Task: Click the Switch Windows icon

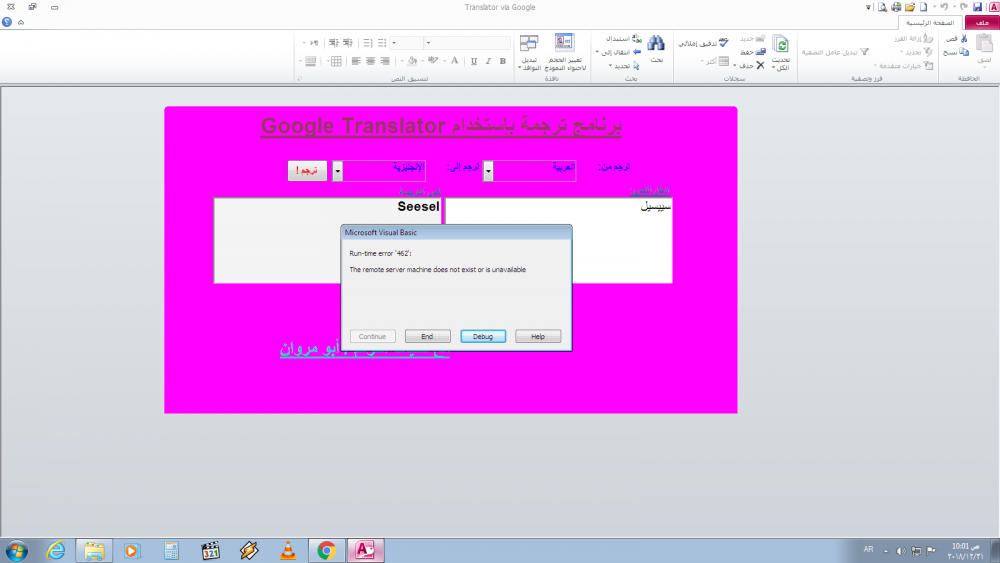Action: [529, 43]
